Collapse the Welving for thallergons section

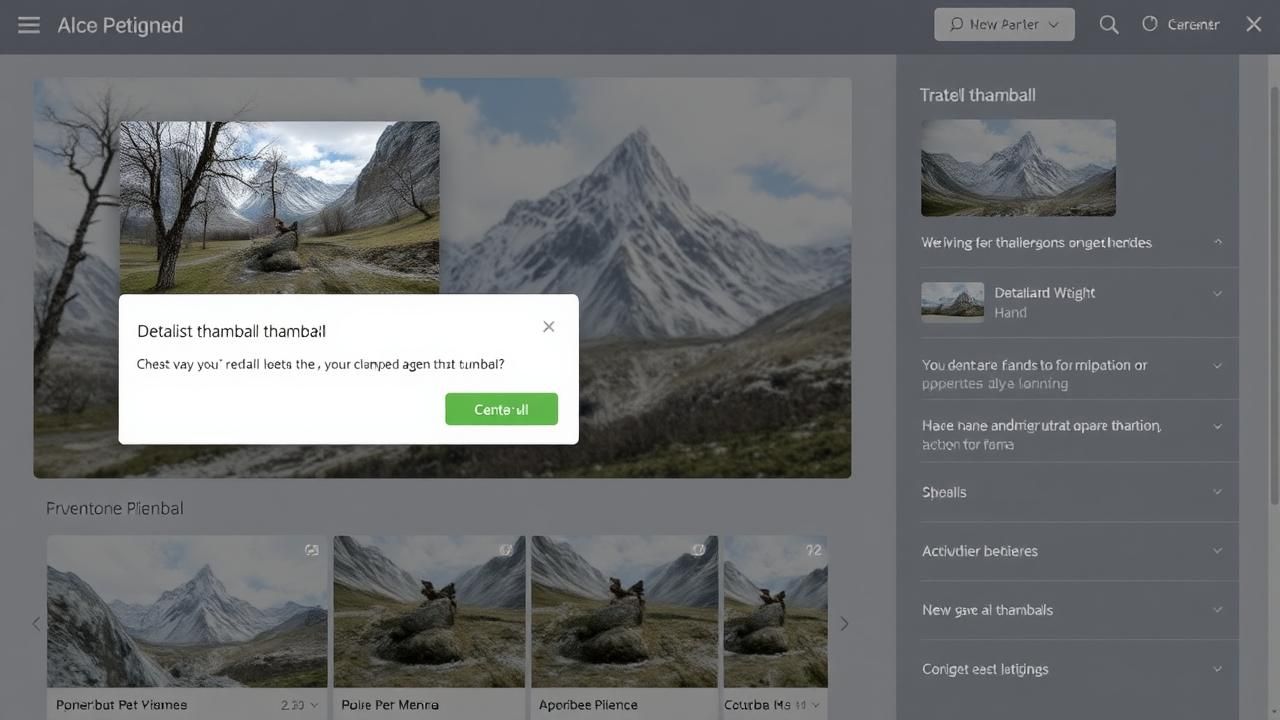(1217, 242)
